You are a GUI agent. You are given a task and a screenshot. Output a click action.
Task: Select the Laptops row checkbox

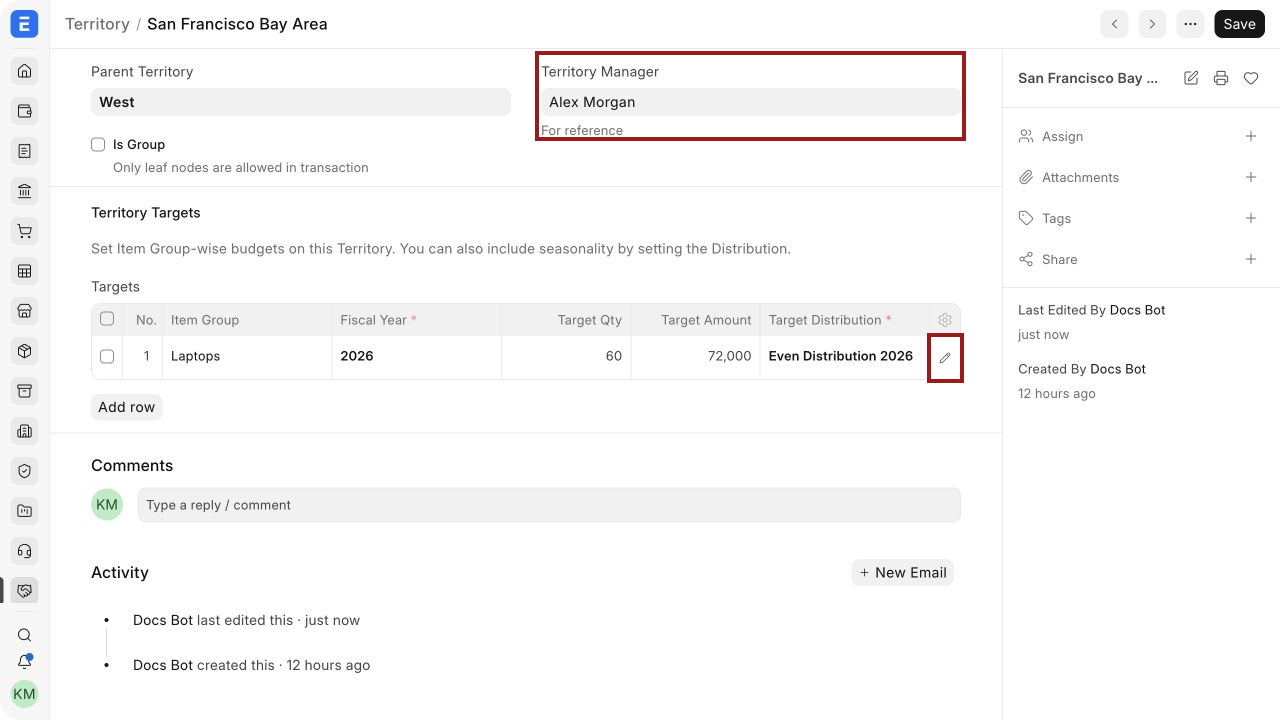(107, 356)
